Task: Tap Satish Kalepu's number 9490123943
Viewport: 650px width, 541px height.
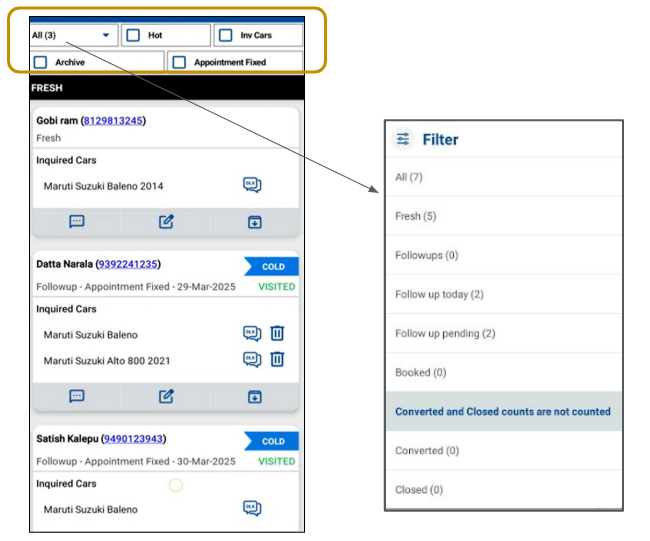Action: click(x=133, y=439)
